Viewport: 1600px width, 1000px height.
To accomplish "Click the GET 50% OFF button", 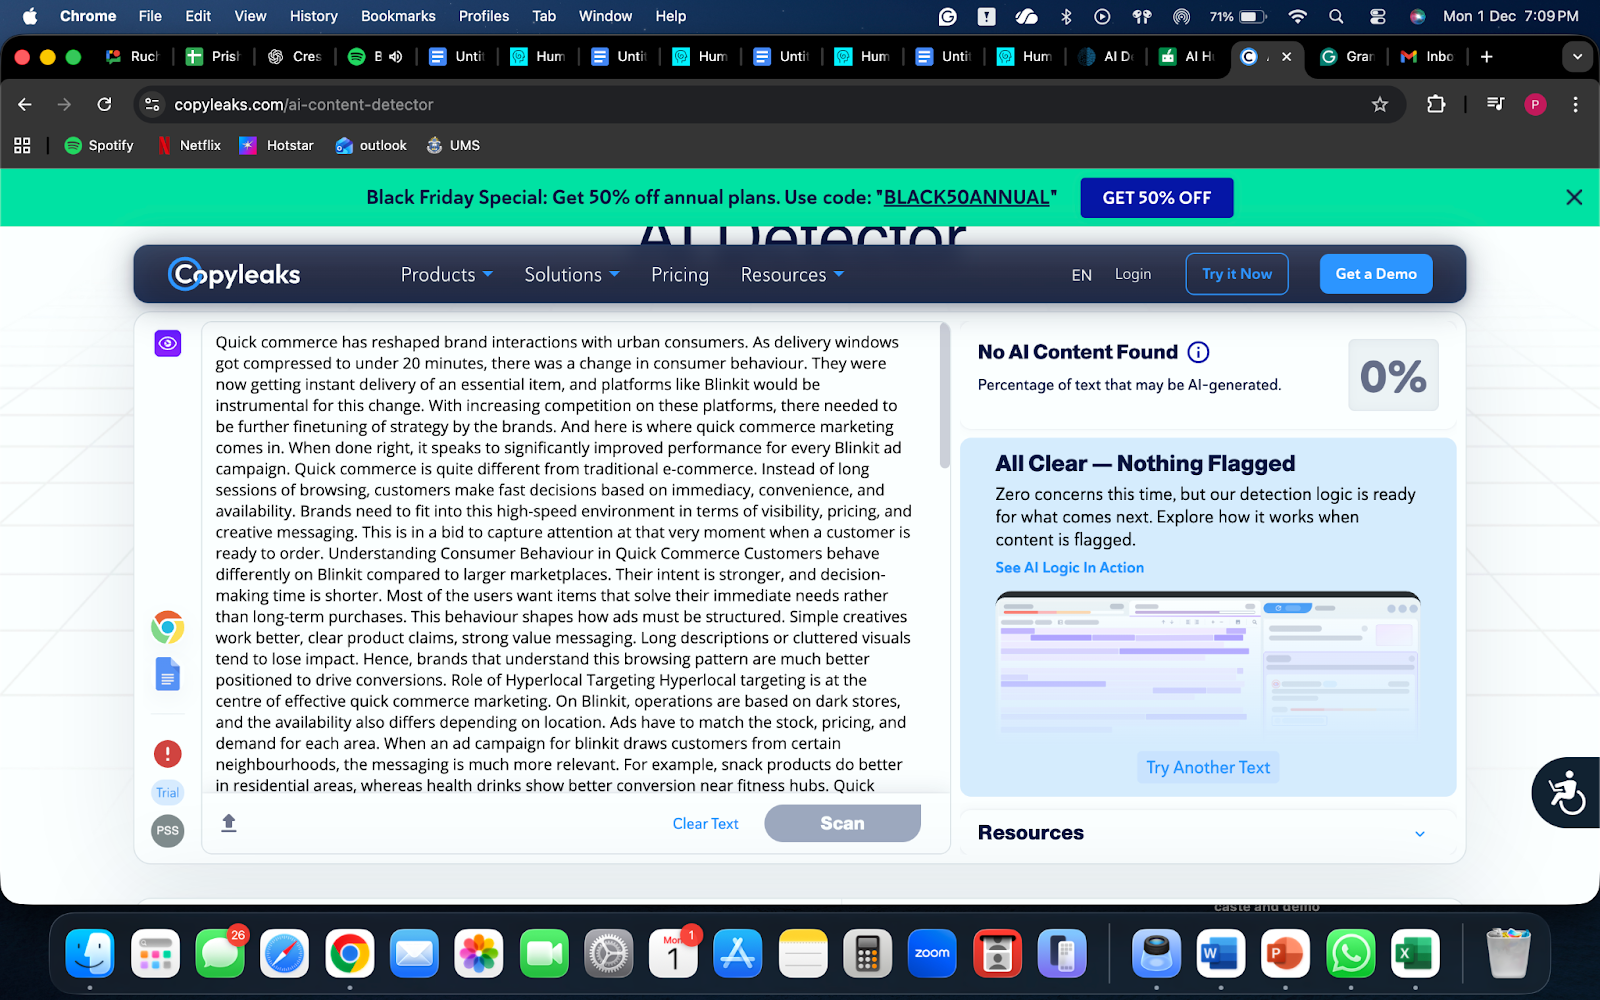I will click(x=1156, y=198).
